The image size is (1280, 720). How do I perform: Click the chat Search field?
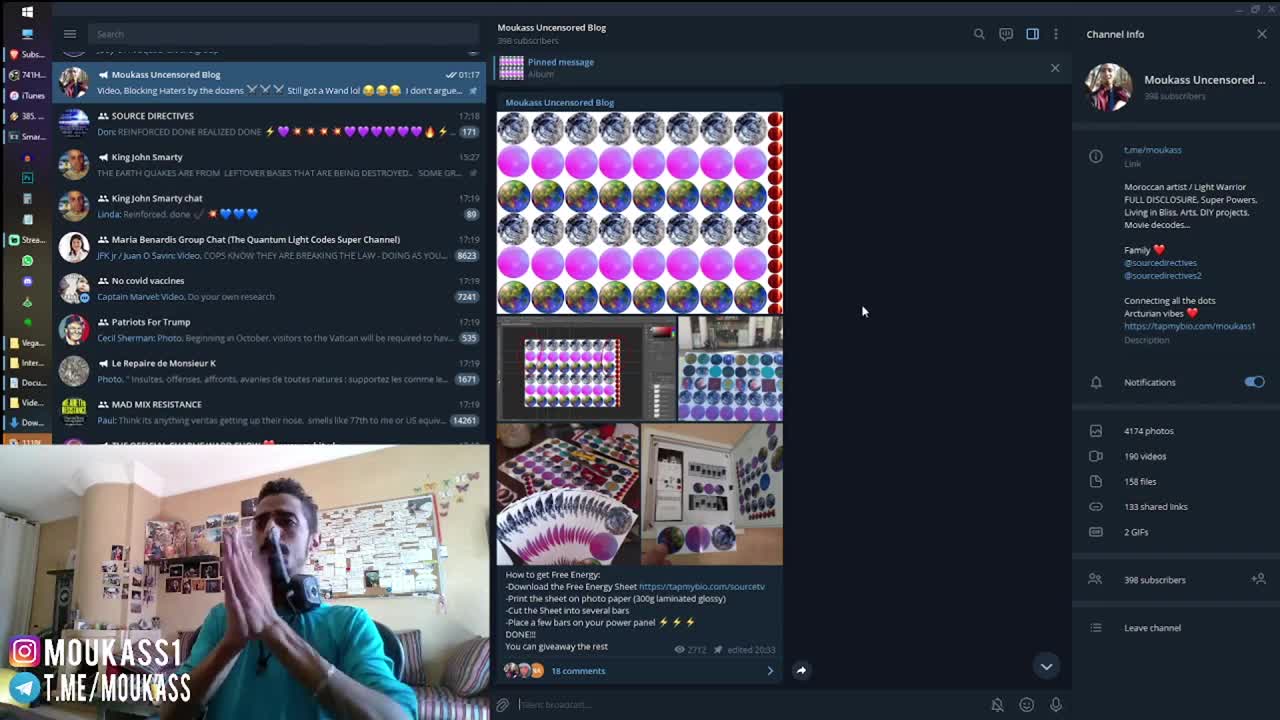[x=283, y=34]
